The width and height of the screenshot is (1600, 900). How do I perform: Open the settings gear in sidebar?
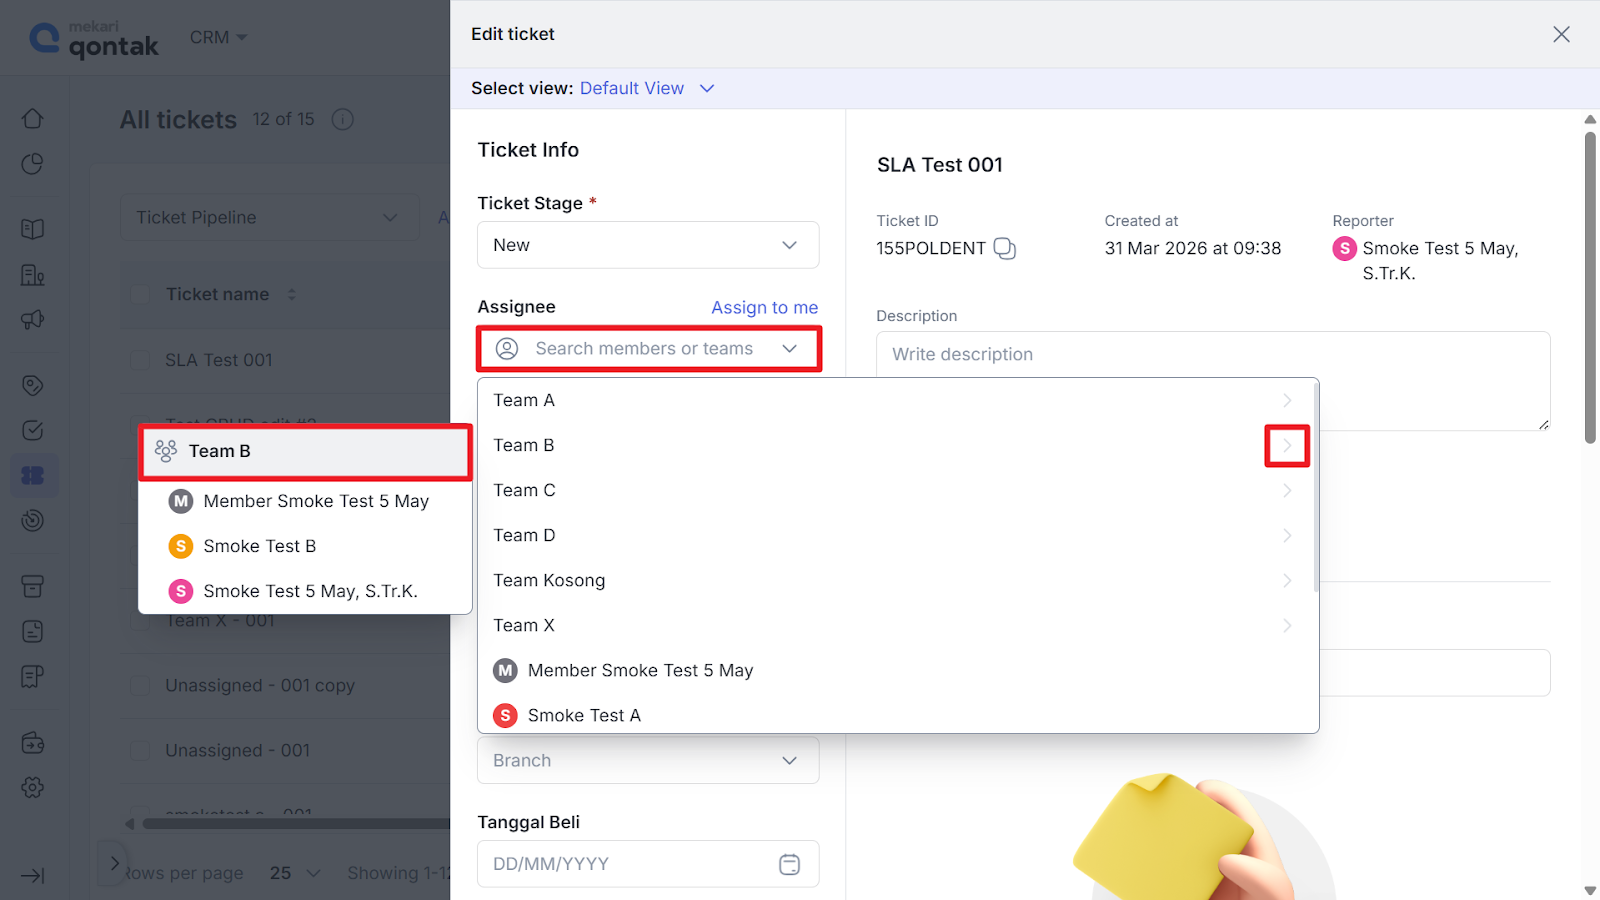click(x=33, y=787)
